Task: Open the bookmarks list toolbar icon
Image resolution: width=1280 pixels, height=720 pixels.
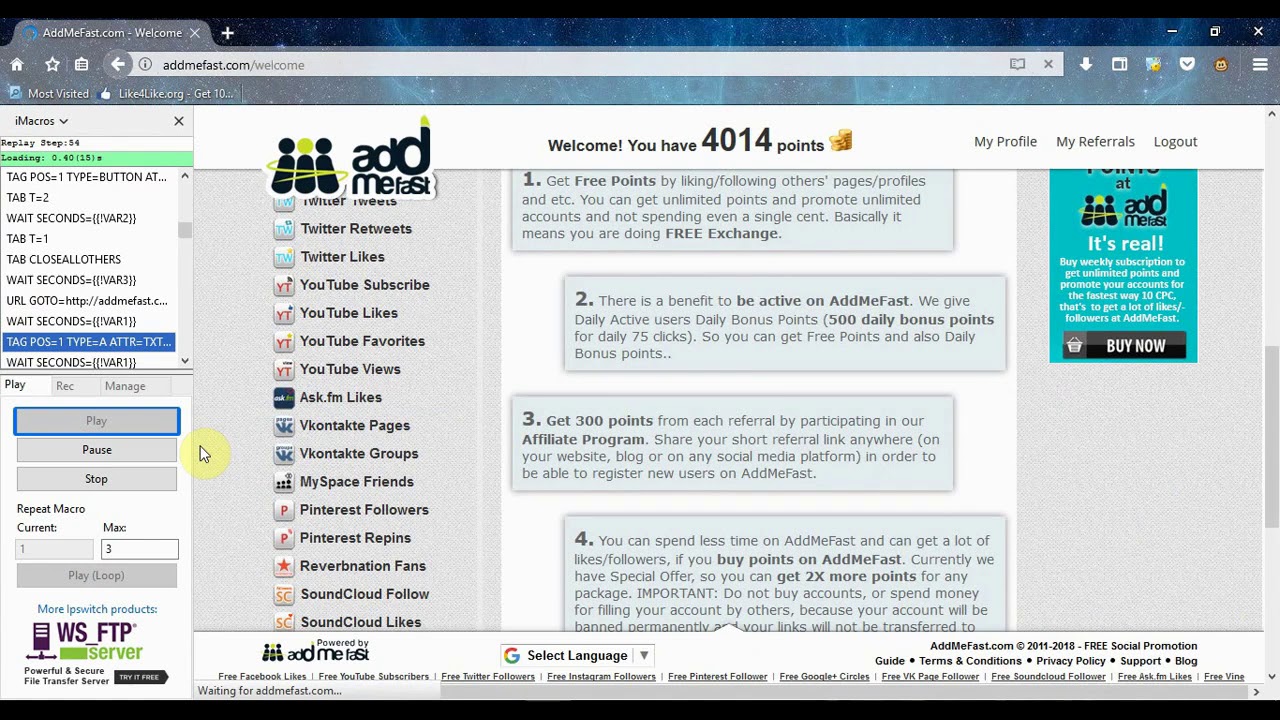Action: 81,64
